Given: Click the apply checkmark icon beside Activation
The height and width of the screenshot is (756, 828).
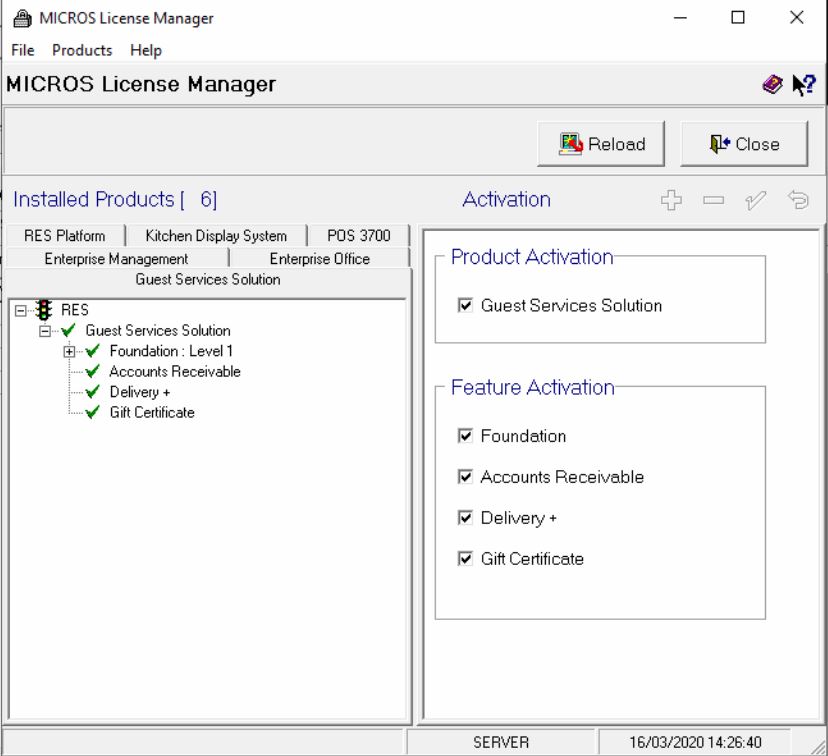Looking at the screenshot, I should pos(756,200).
